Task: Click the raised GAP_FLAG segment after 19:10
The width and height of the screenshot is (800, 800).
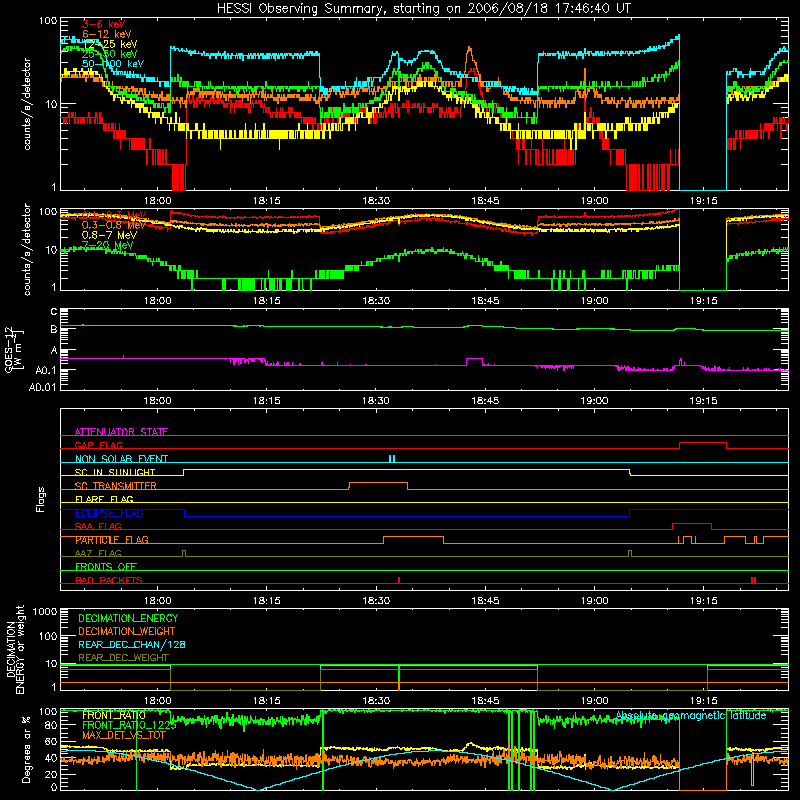Action: point(703,443)
